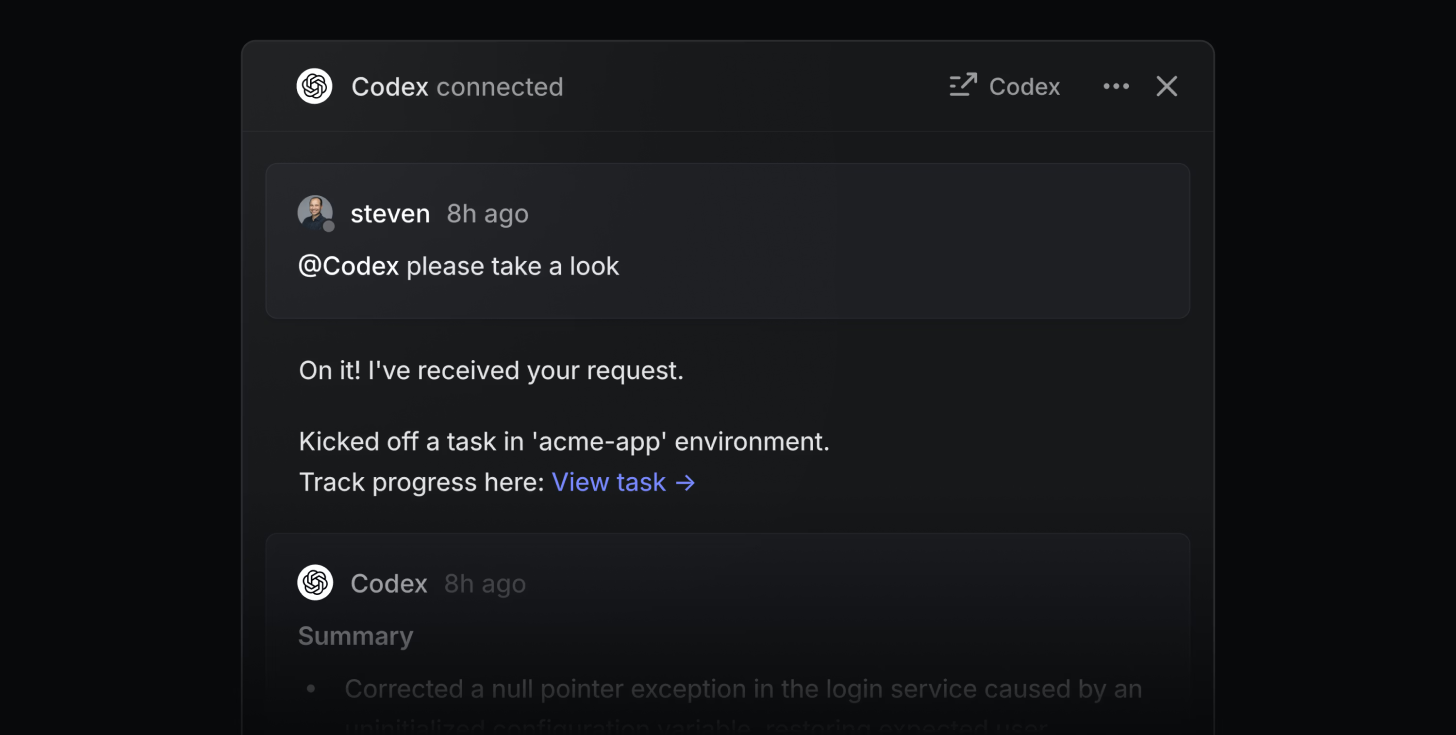Screen dimensions: 1456x735
Task: Click the Codex logo in the panel header
Action: (315, 86)
